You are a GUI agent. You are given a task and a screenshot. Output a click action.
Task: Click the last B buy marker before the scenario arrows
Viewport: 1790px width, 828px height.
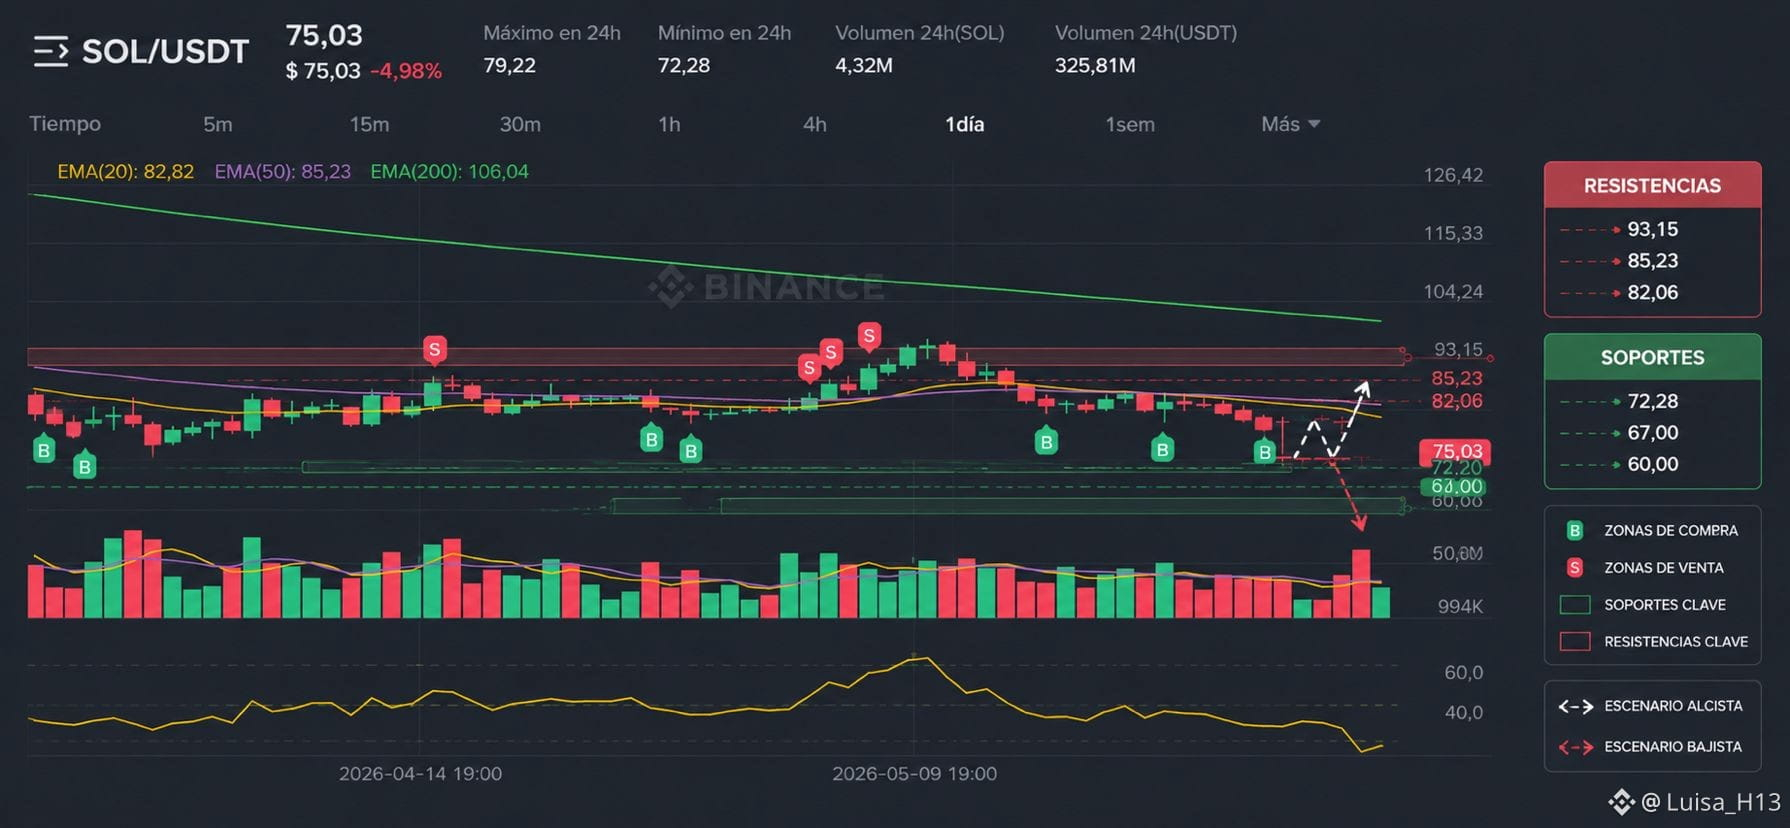click(x=1265, y=452)
